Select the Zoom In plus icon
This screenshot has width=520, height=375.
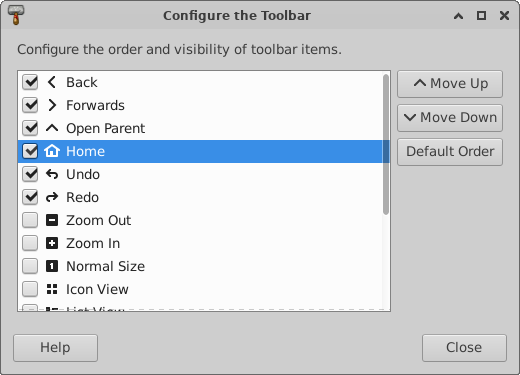click(x=52, y=243)
